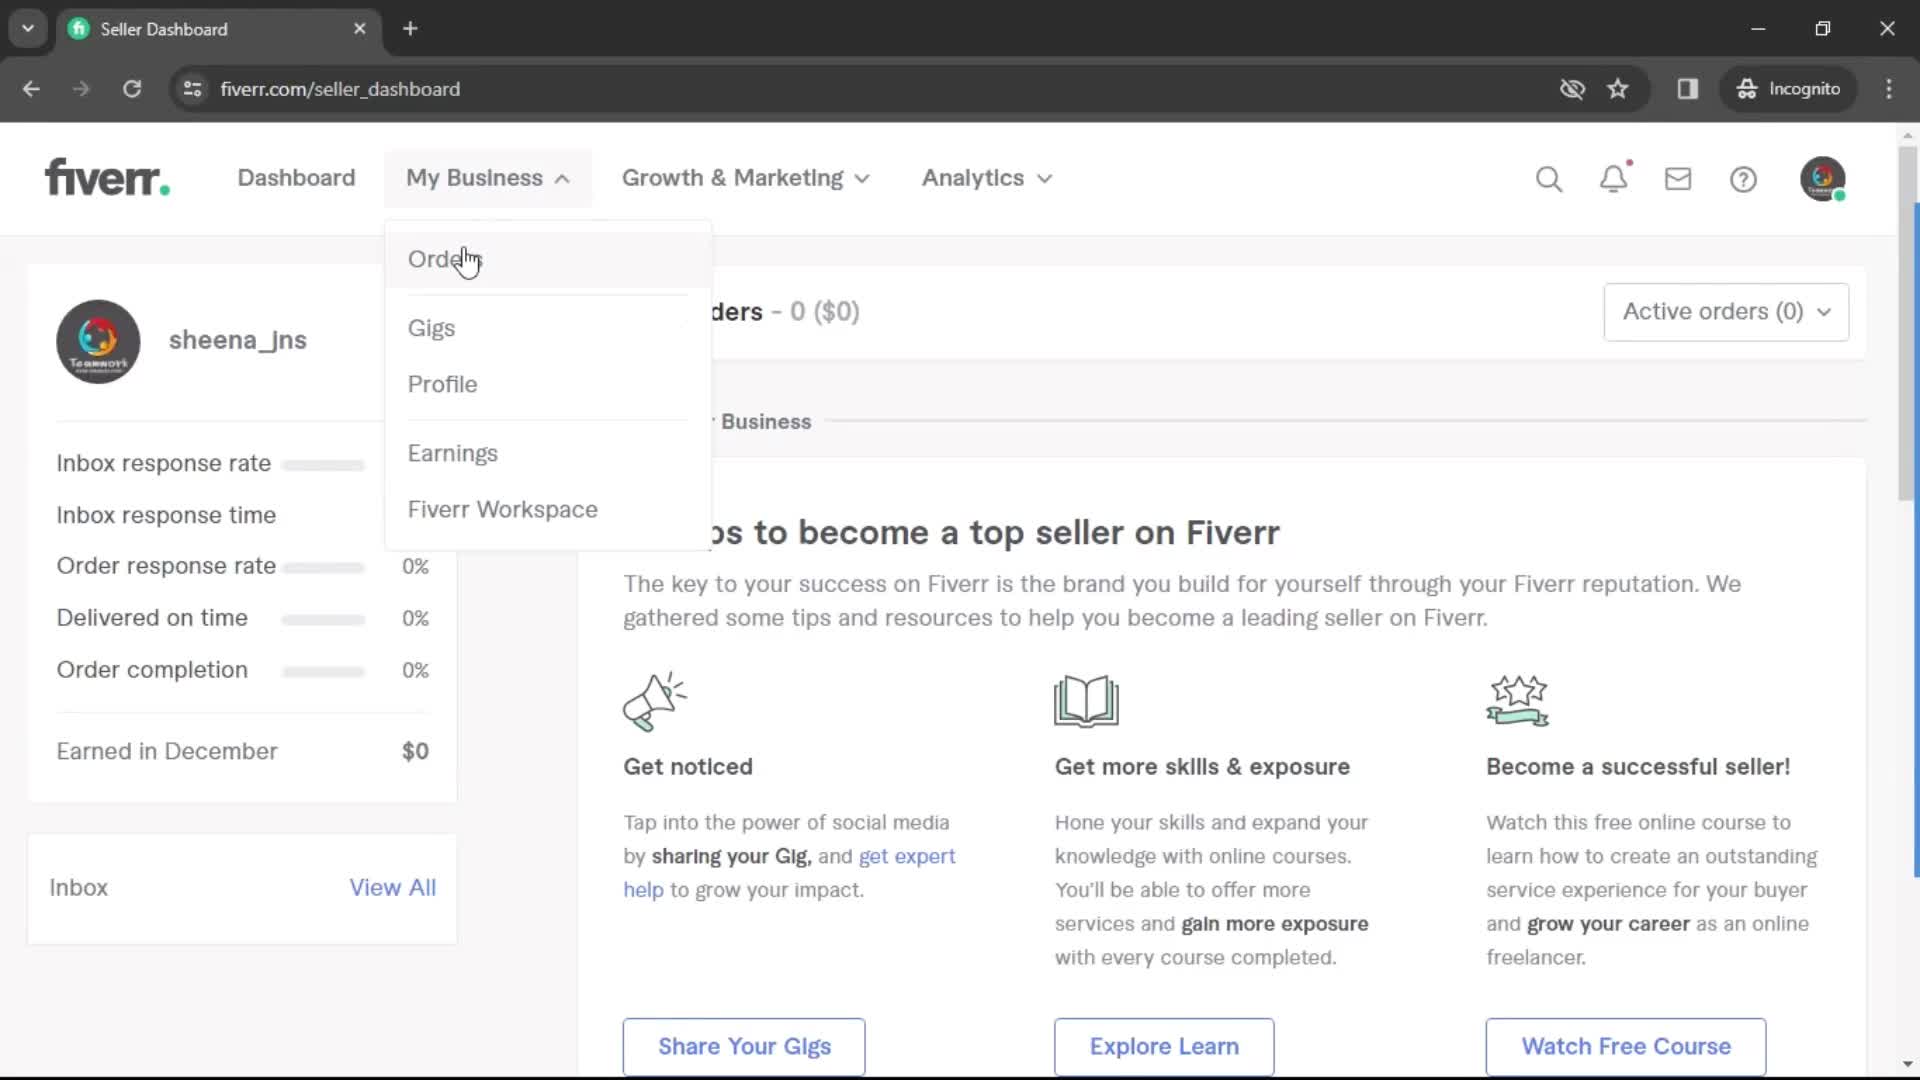
Task: Click the Dashboard tab in navbar
Action: [295, 178]
